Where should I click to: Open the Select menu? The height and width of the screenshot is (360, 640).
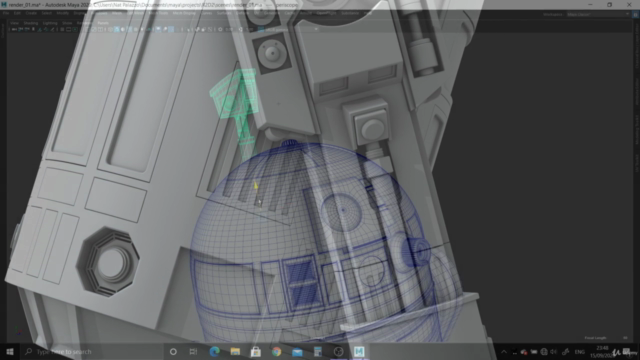click(x=47, y=13)
